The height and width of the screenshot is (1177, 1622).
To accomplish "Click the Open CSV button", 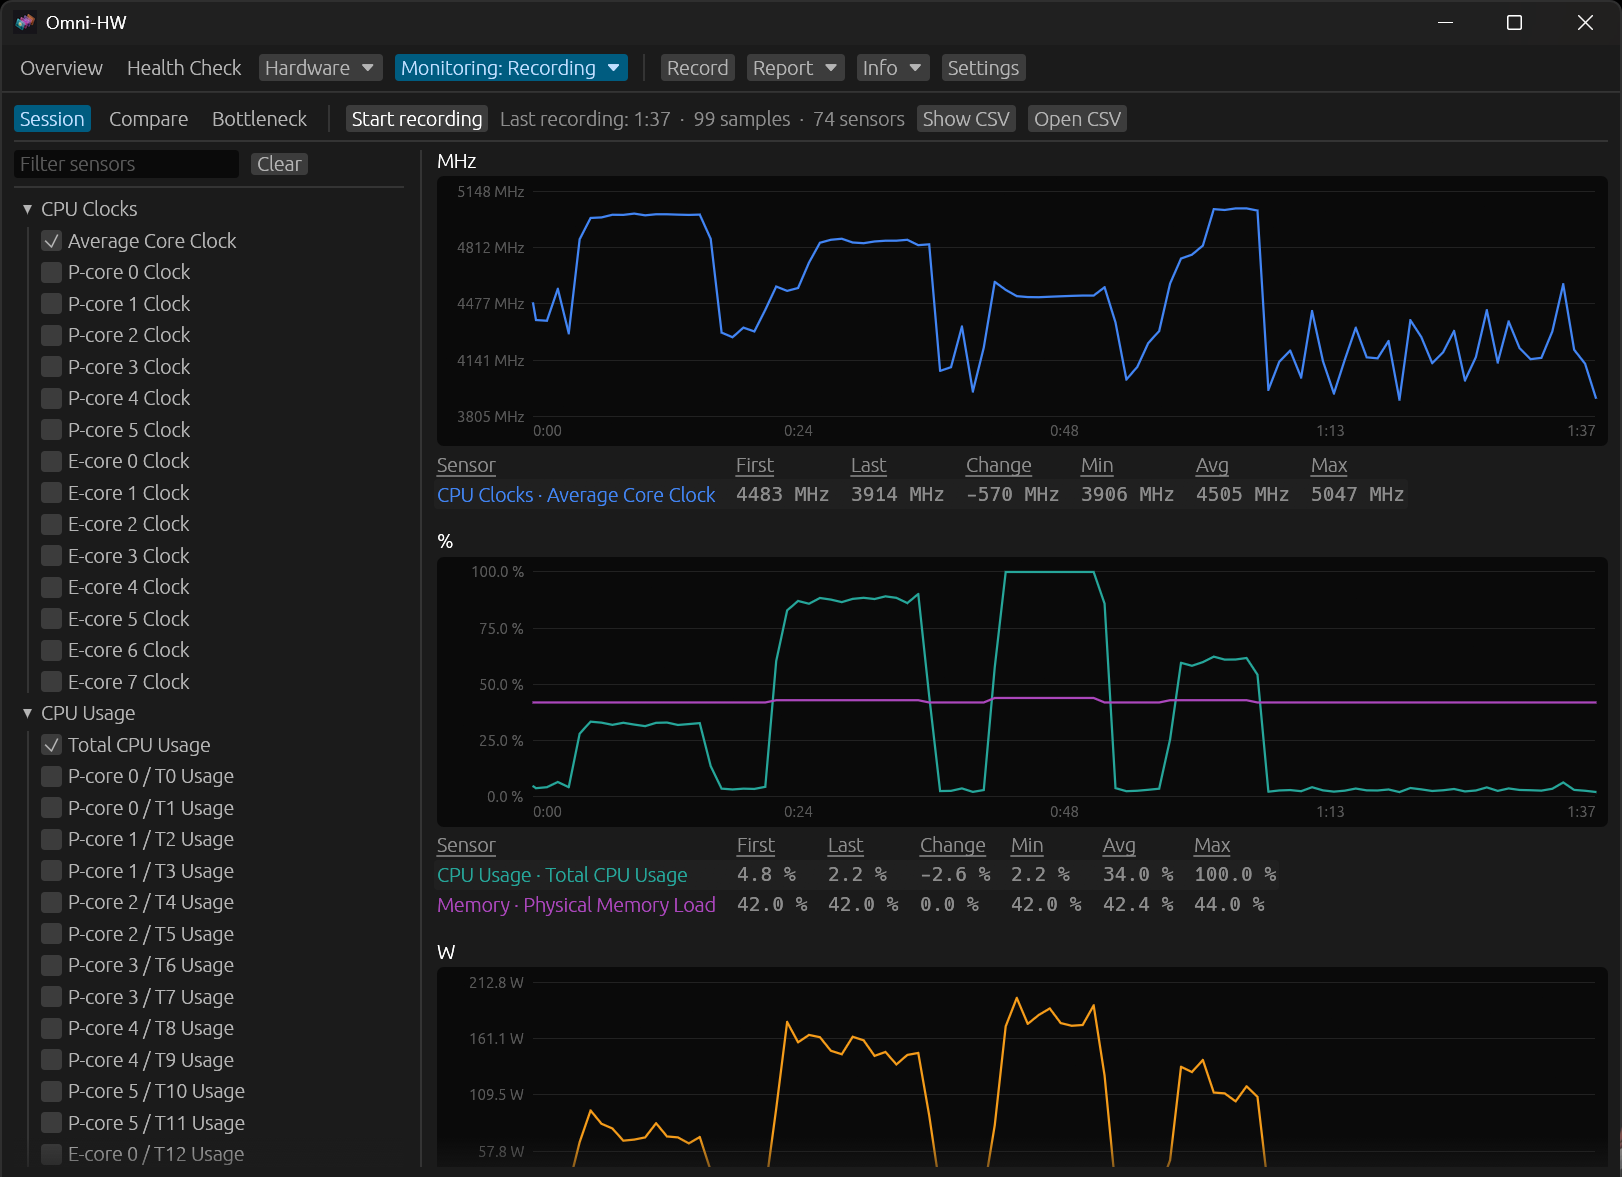I will 1077,119.
